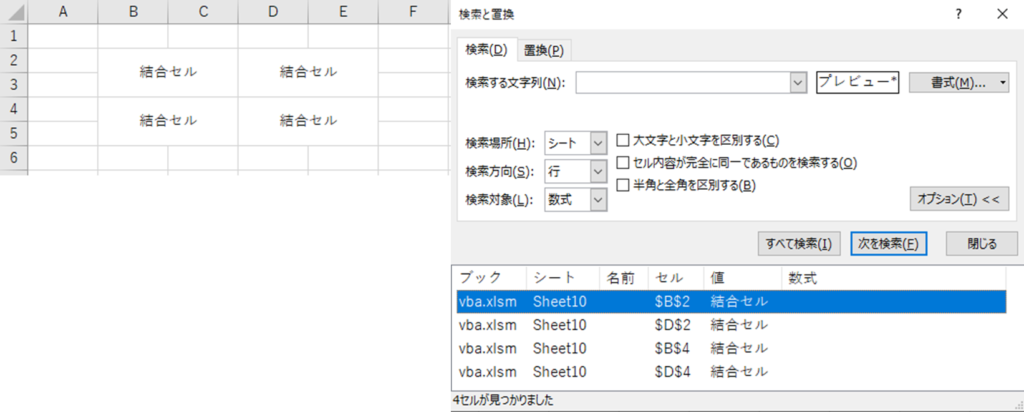Viewport: 1024px width, 412px height.
Task: Click the 次を検索(F) button
Action: click(x=889, y=244)
